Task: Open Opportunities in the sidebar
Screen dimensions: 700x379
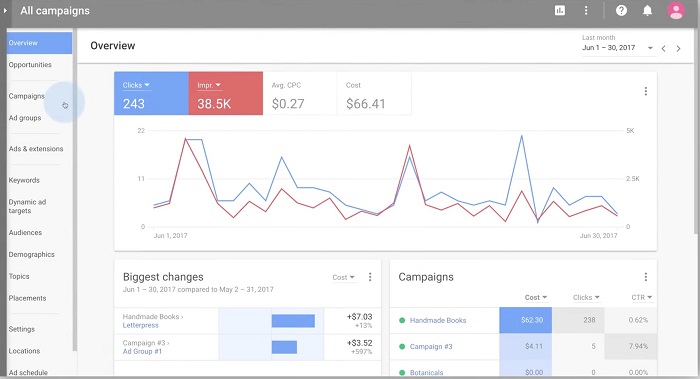Action: (30, 65)
